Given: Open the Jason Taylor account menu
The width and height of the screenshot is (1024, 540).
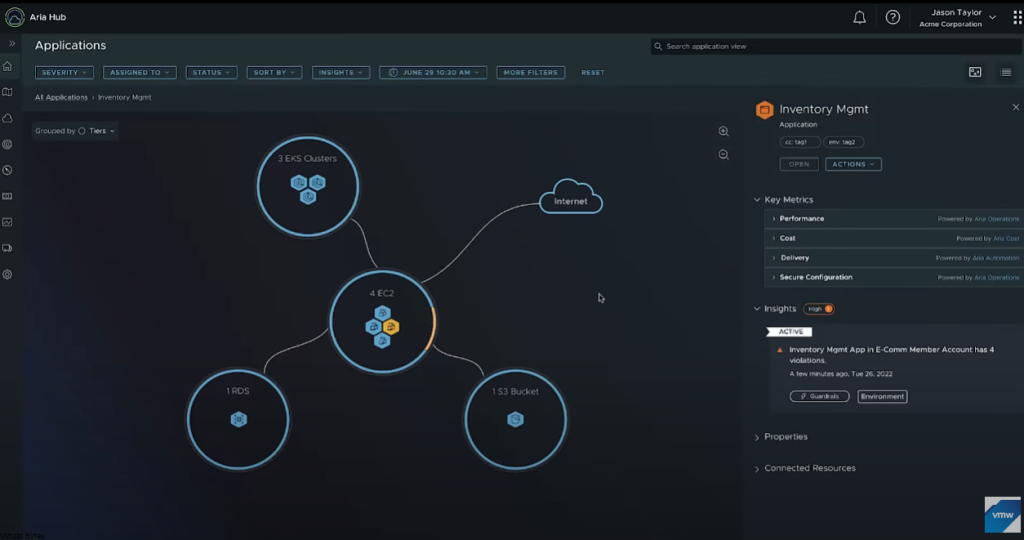Looking at the screenshot, I should pos(957,18).
